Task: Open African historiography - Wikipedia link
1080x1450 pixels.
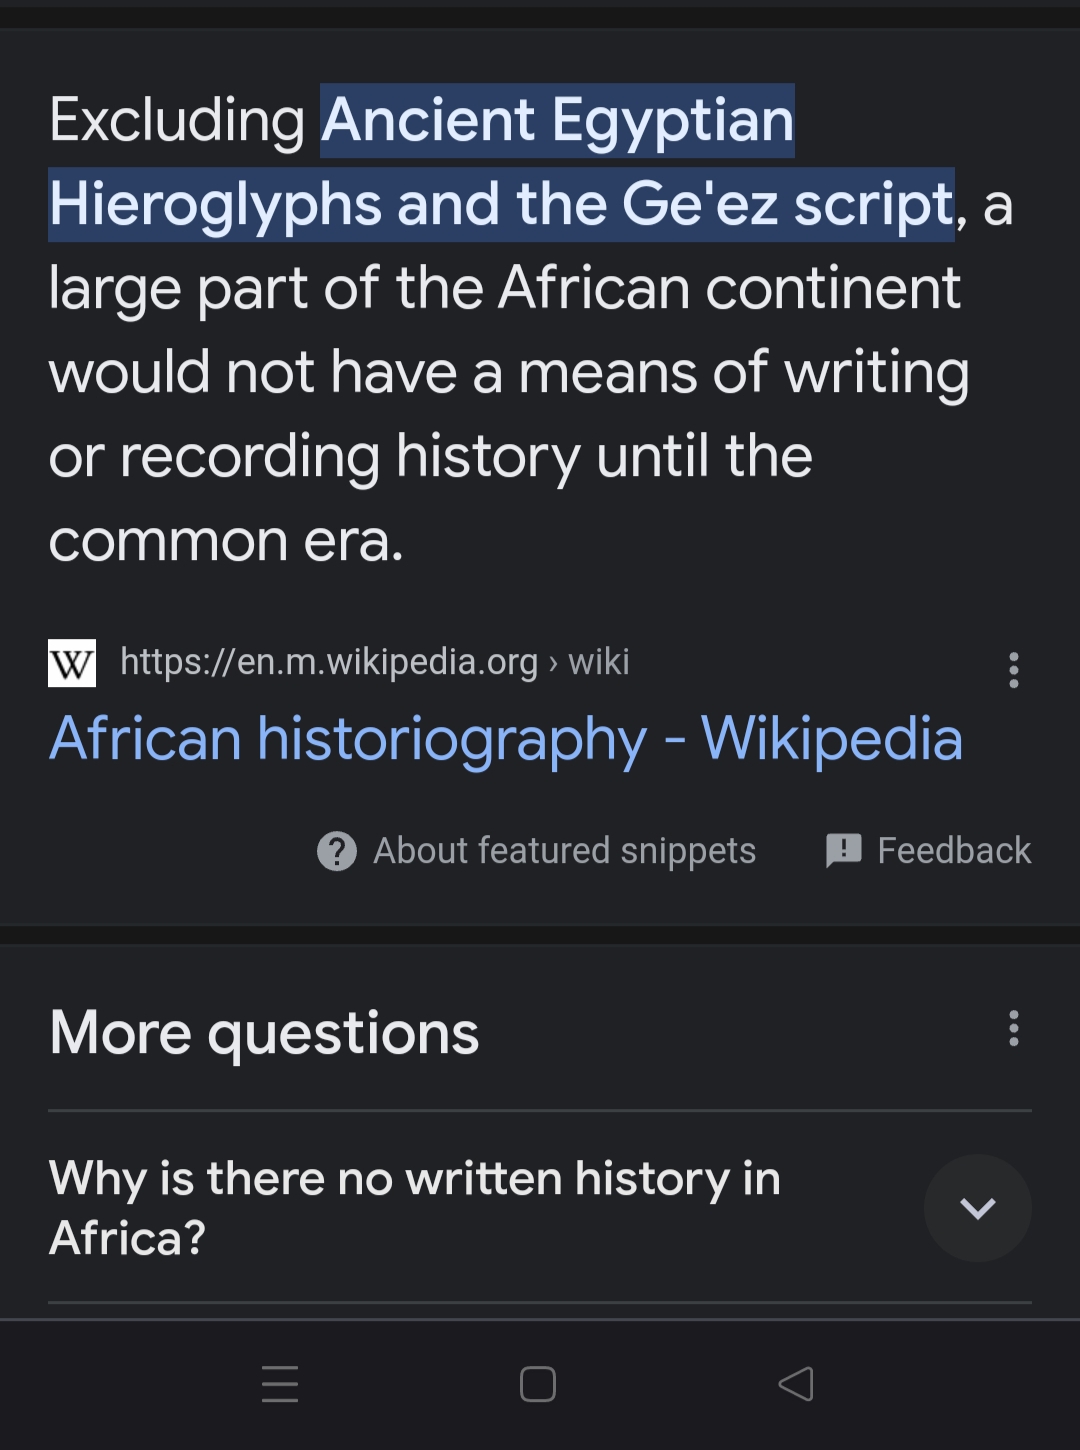Action: point(505,739)
